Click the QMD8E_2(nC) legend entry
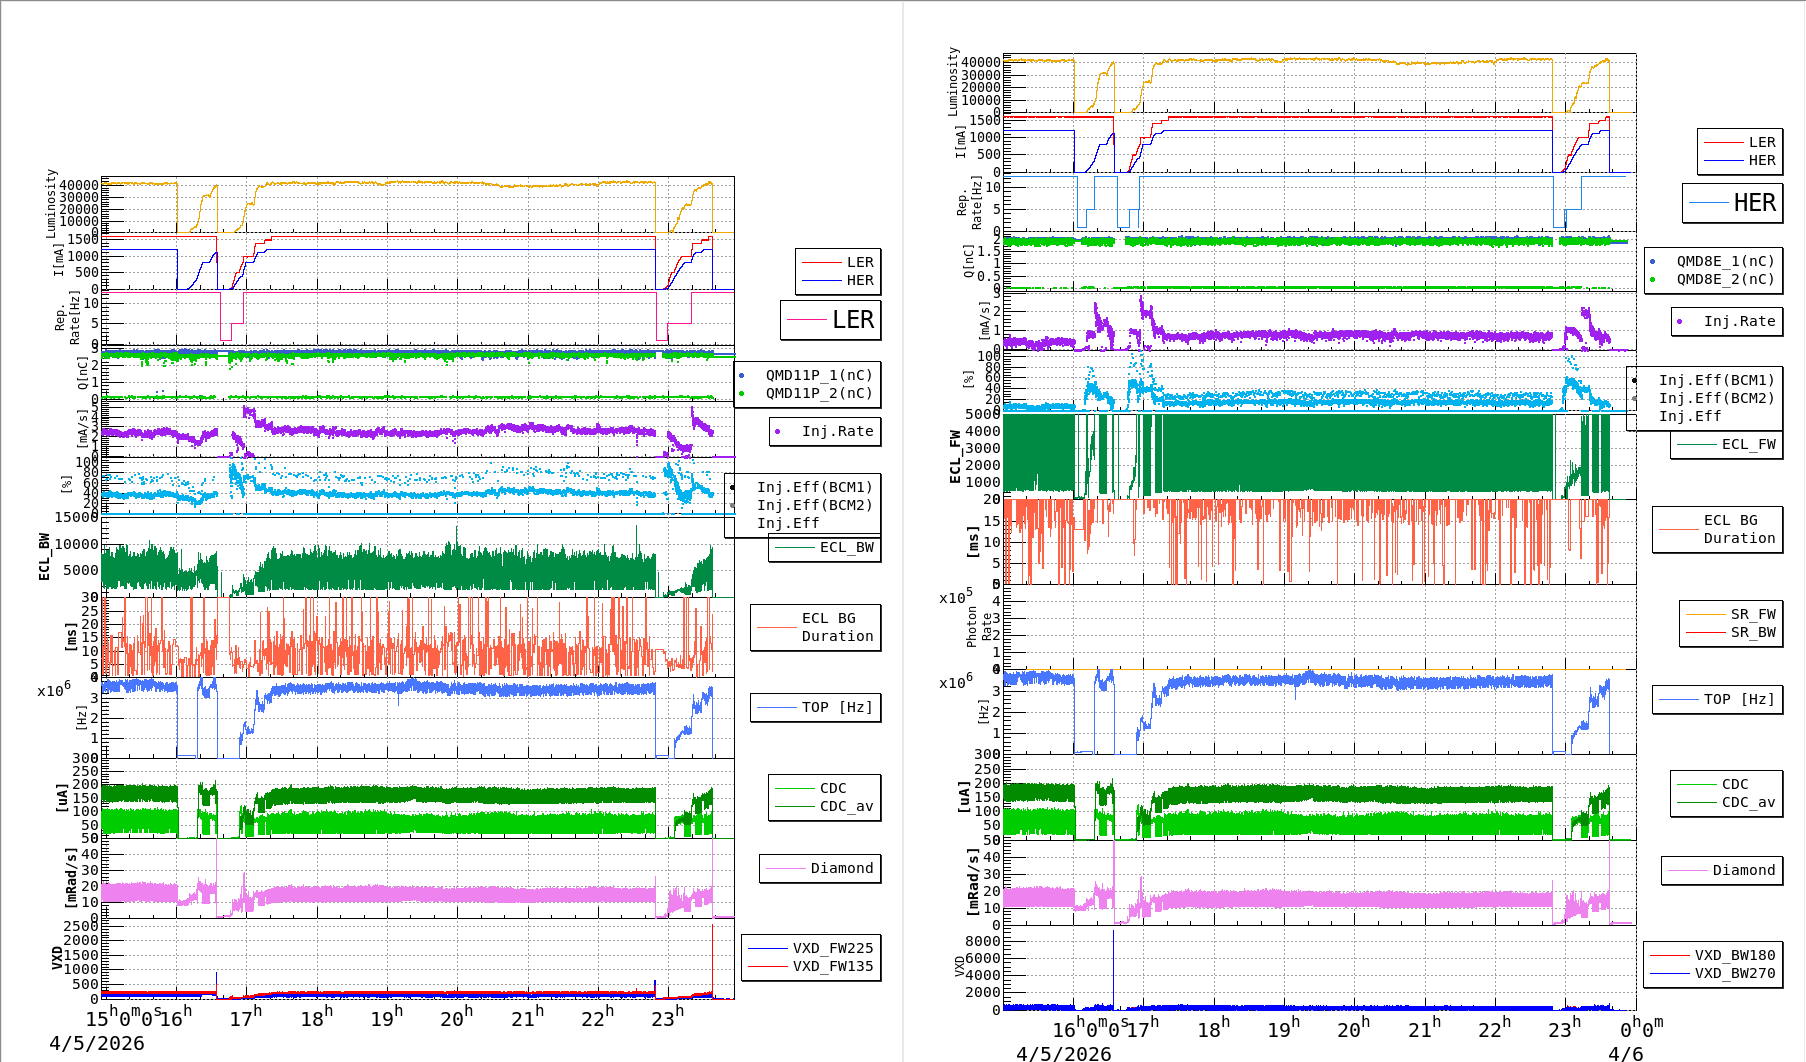Image resolution: width=1806 pixels, height=1062 pixels. pyautogui.click(x=1724, y=279)
